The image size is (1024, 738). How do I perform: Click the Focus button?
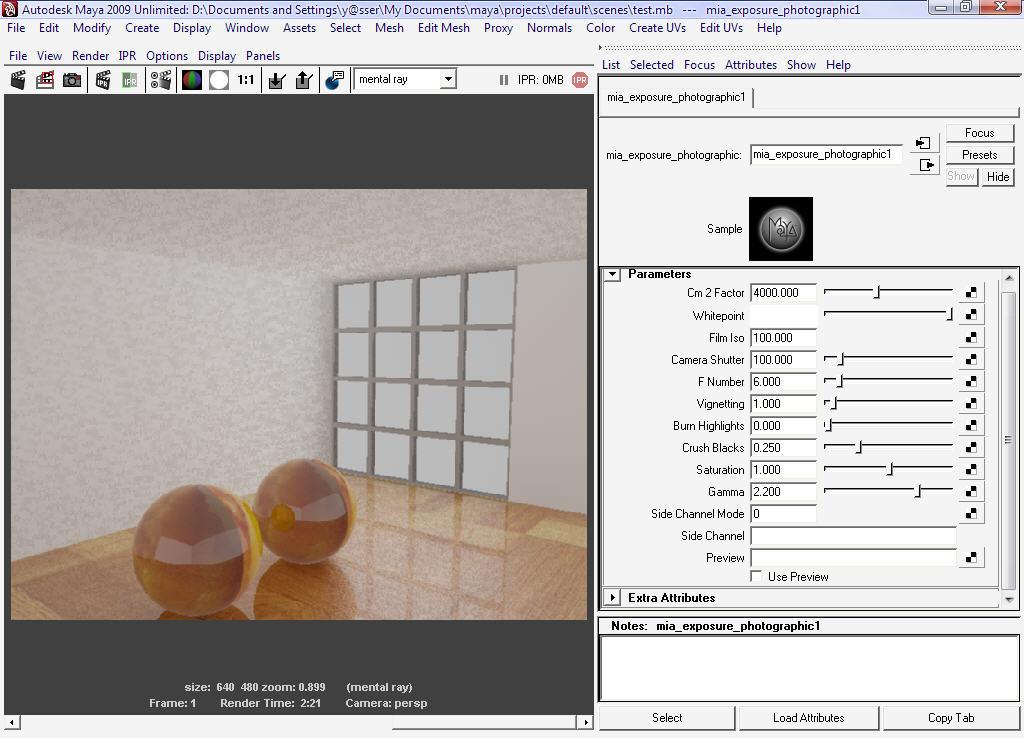tap(980, 133)
